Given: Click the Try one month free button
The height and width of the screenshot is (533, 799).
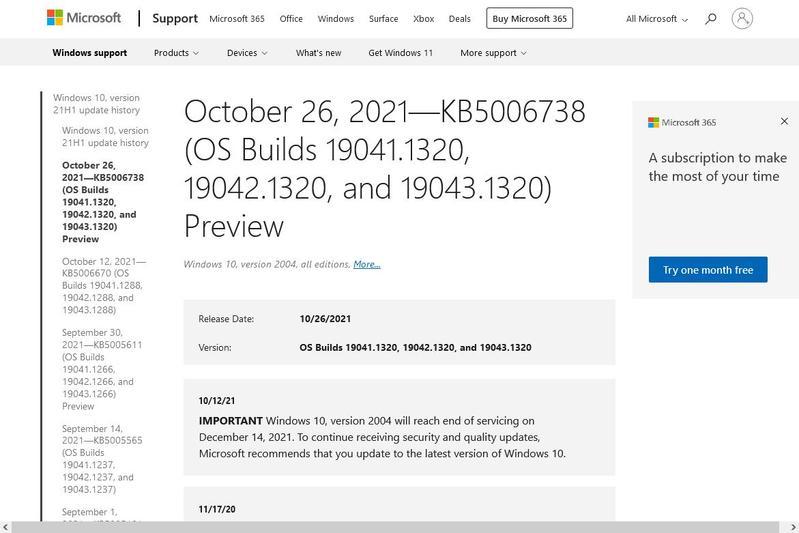Looking at the screenshot, I should 708,270.
